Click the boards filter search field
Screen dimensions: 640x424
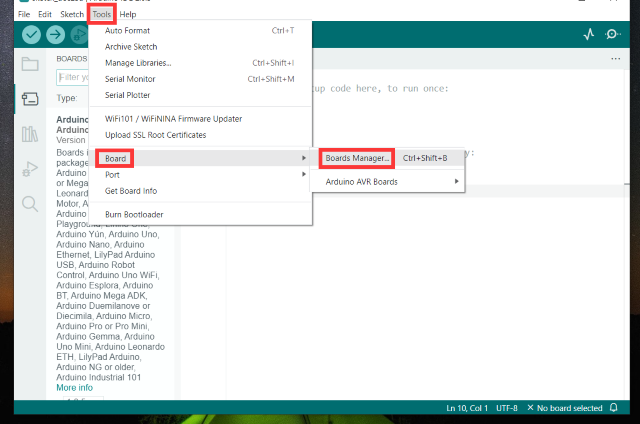pyautogui.click(x=73, y=77)
